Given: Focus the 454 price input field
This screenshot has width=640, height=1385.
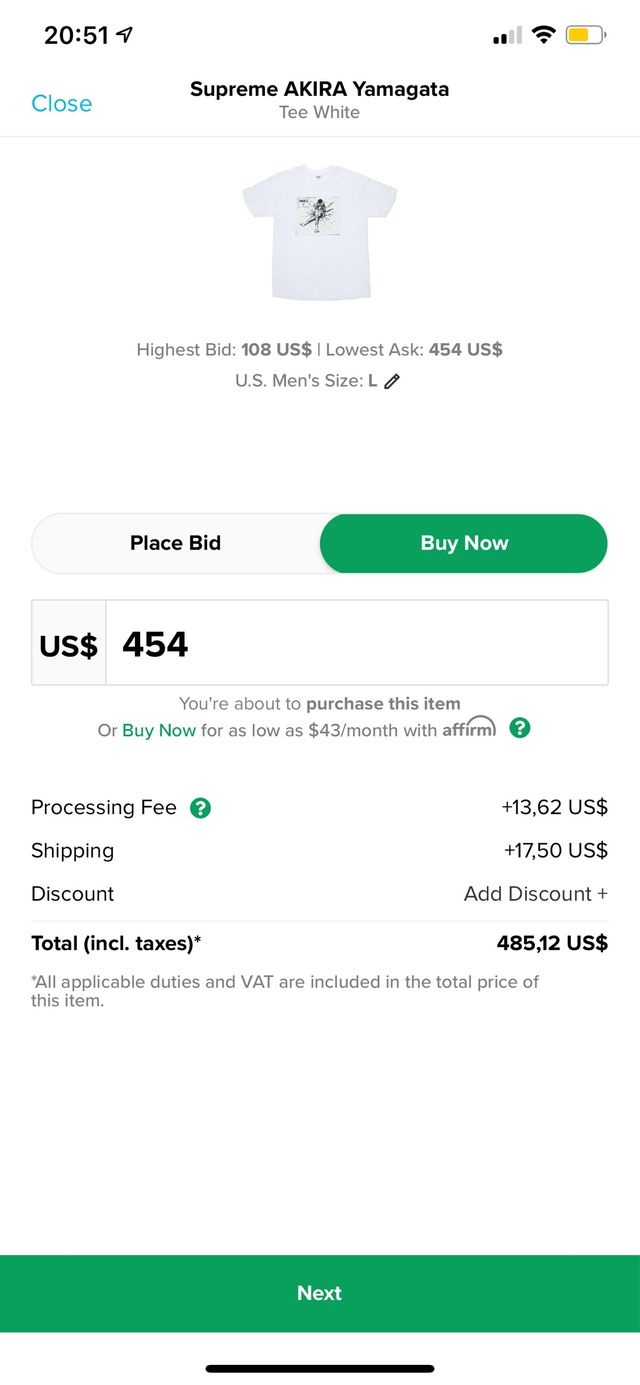Looking at the screenshot, I should click(x=356, y=645).
